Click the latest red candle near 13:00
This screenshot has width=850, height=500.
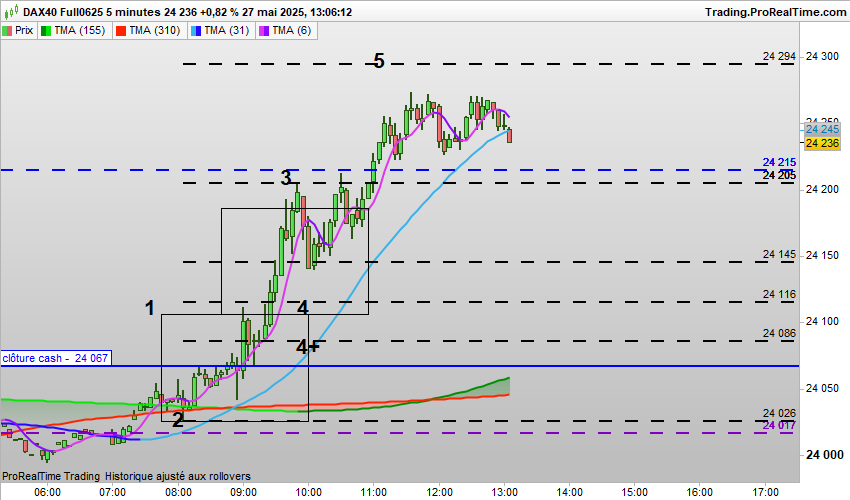(510, 136)
